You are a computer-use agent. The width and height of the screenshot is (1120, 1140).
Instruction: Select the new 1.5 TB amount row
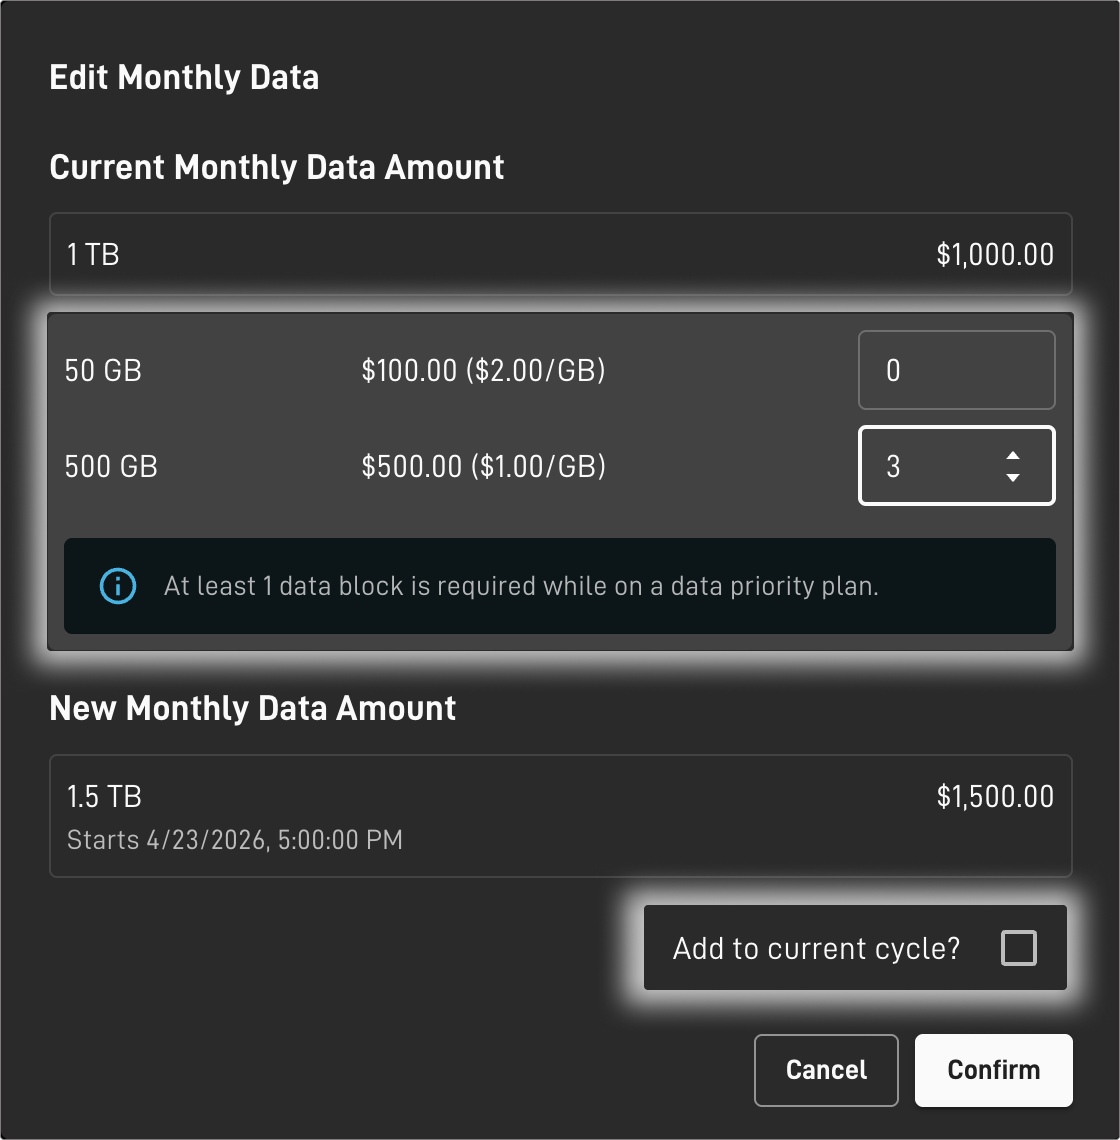pyautogui.click(x=561, y=816)
